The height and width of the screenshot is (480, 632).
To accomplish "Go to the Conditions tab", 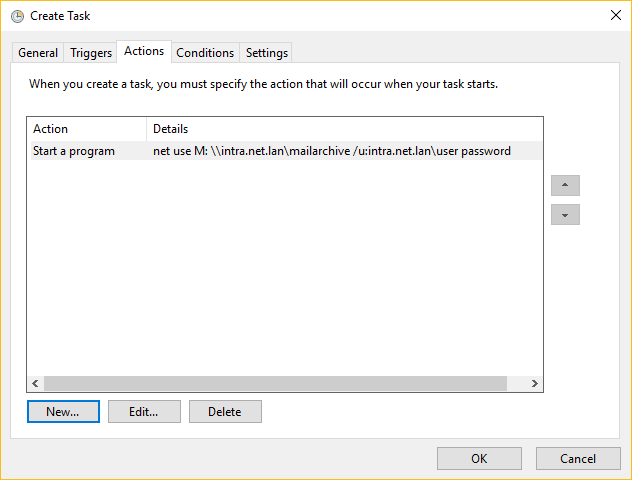I will (x=205, y=53).
